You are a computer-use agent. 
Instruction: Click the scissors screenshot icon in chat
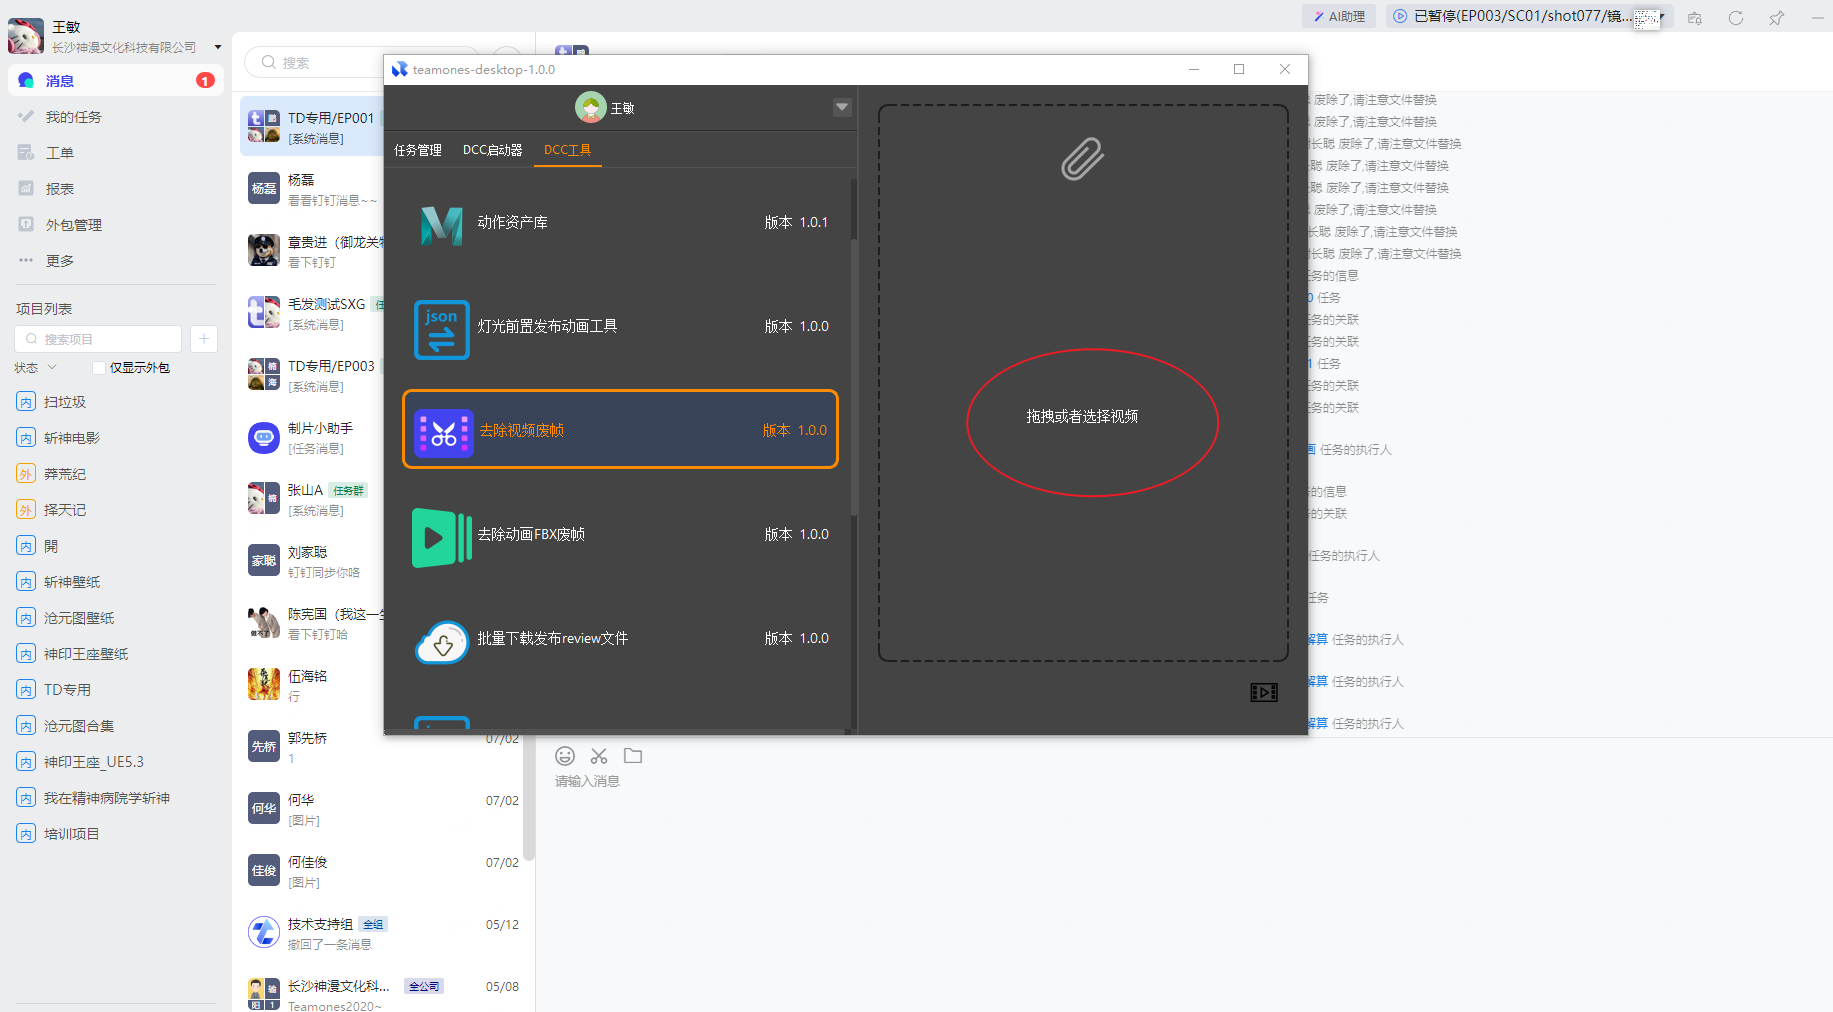[x=599, y=756]
